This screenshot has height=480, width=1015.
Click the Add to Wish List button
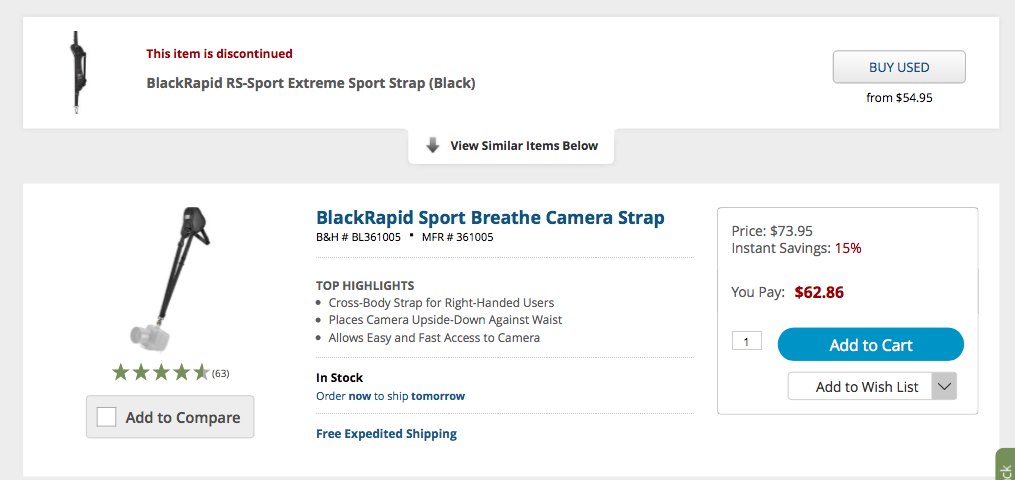(x=860, y=386)
